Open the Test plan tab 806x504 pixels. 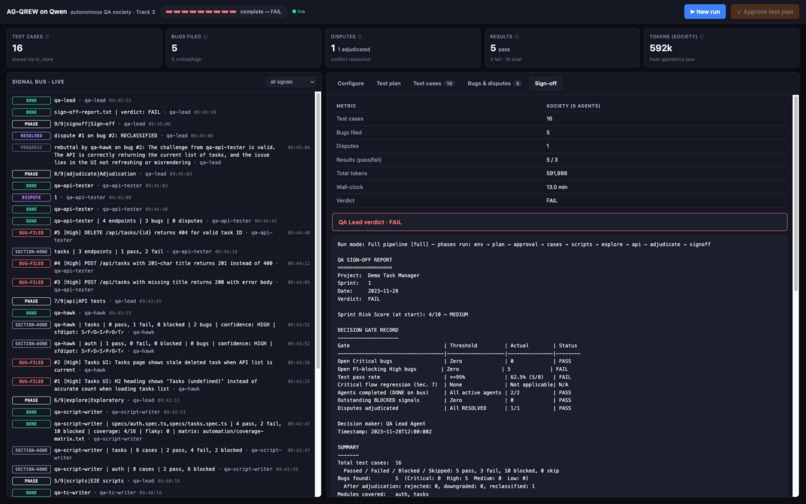pyautogui.click(x=388, y=83)
